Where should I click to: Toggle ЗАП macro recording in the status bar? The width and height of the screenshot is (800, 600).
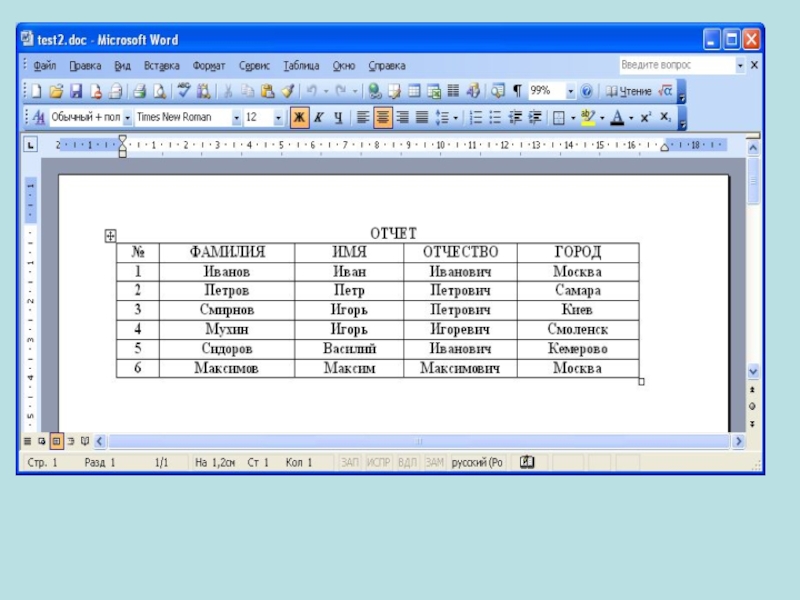[x=350, y=462]
